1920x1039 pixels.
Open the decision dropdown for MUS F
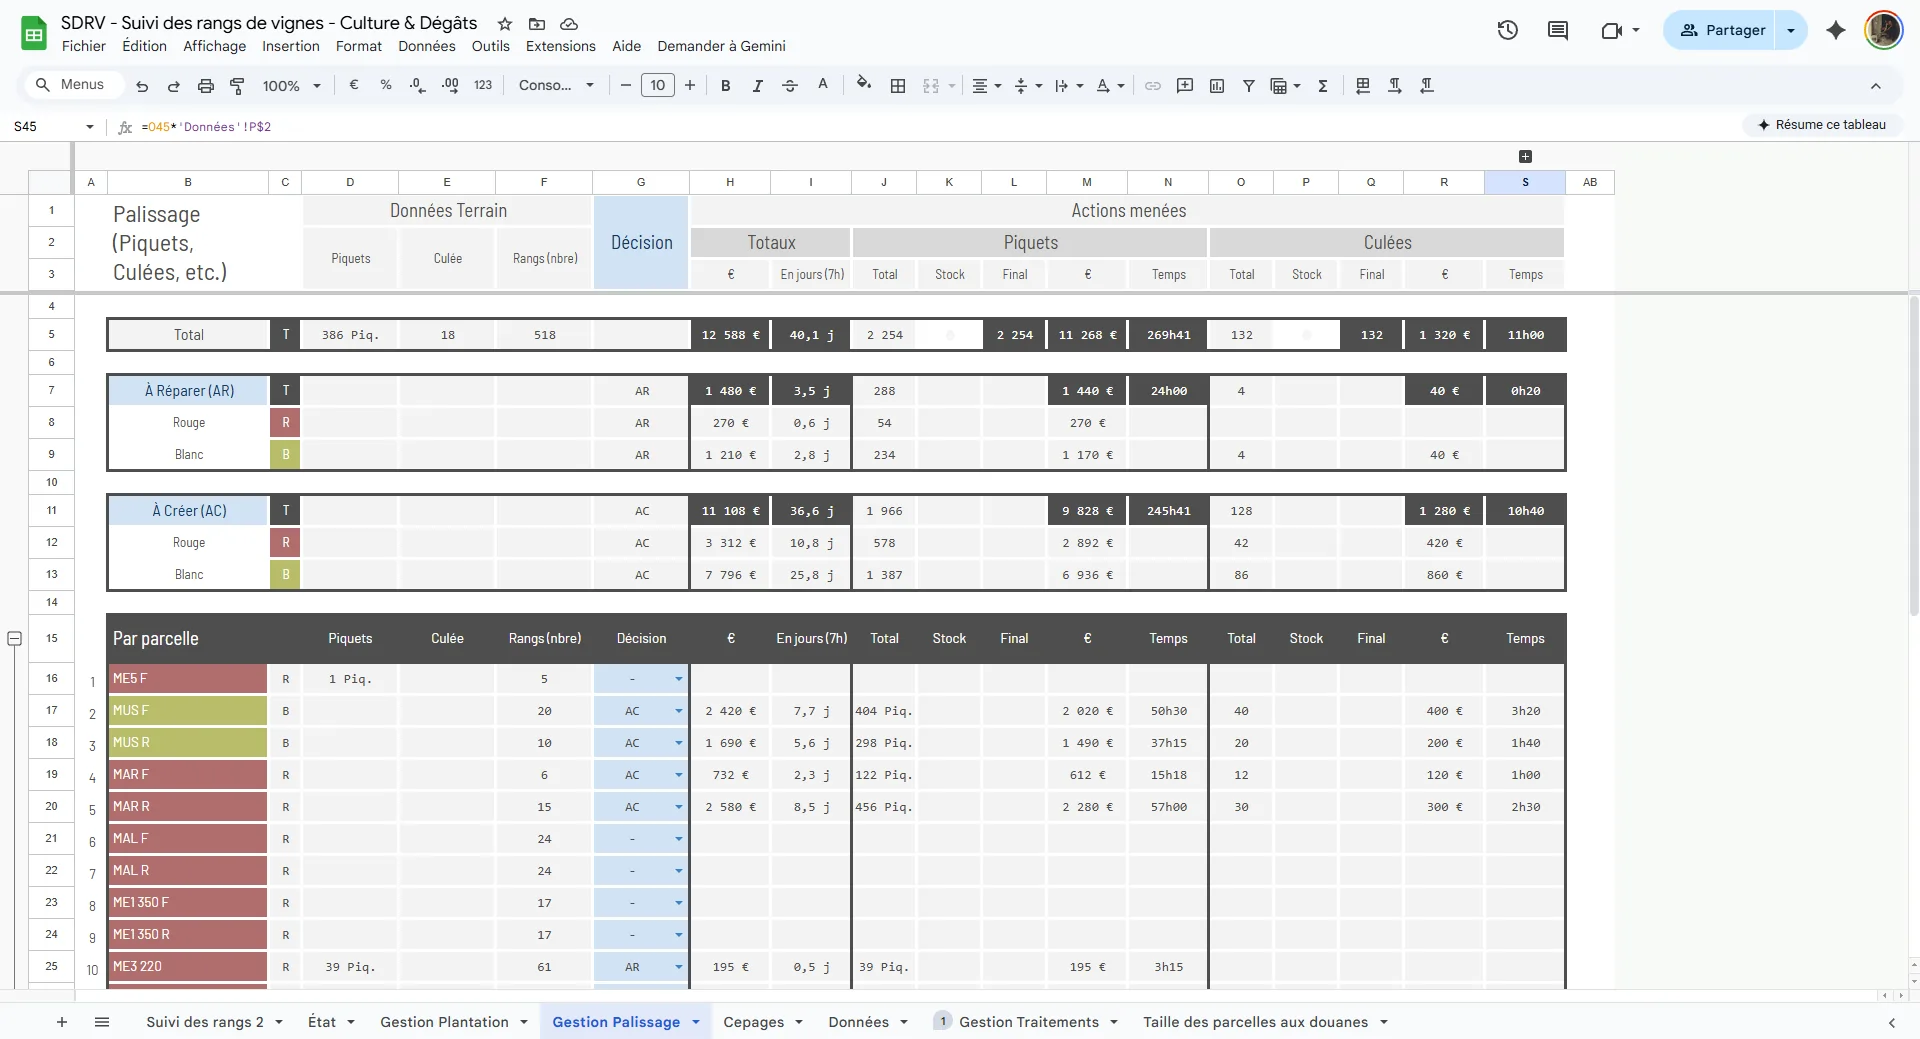678,711
